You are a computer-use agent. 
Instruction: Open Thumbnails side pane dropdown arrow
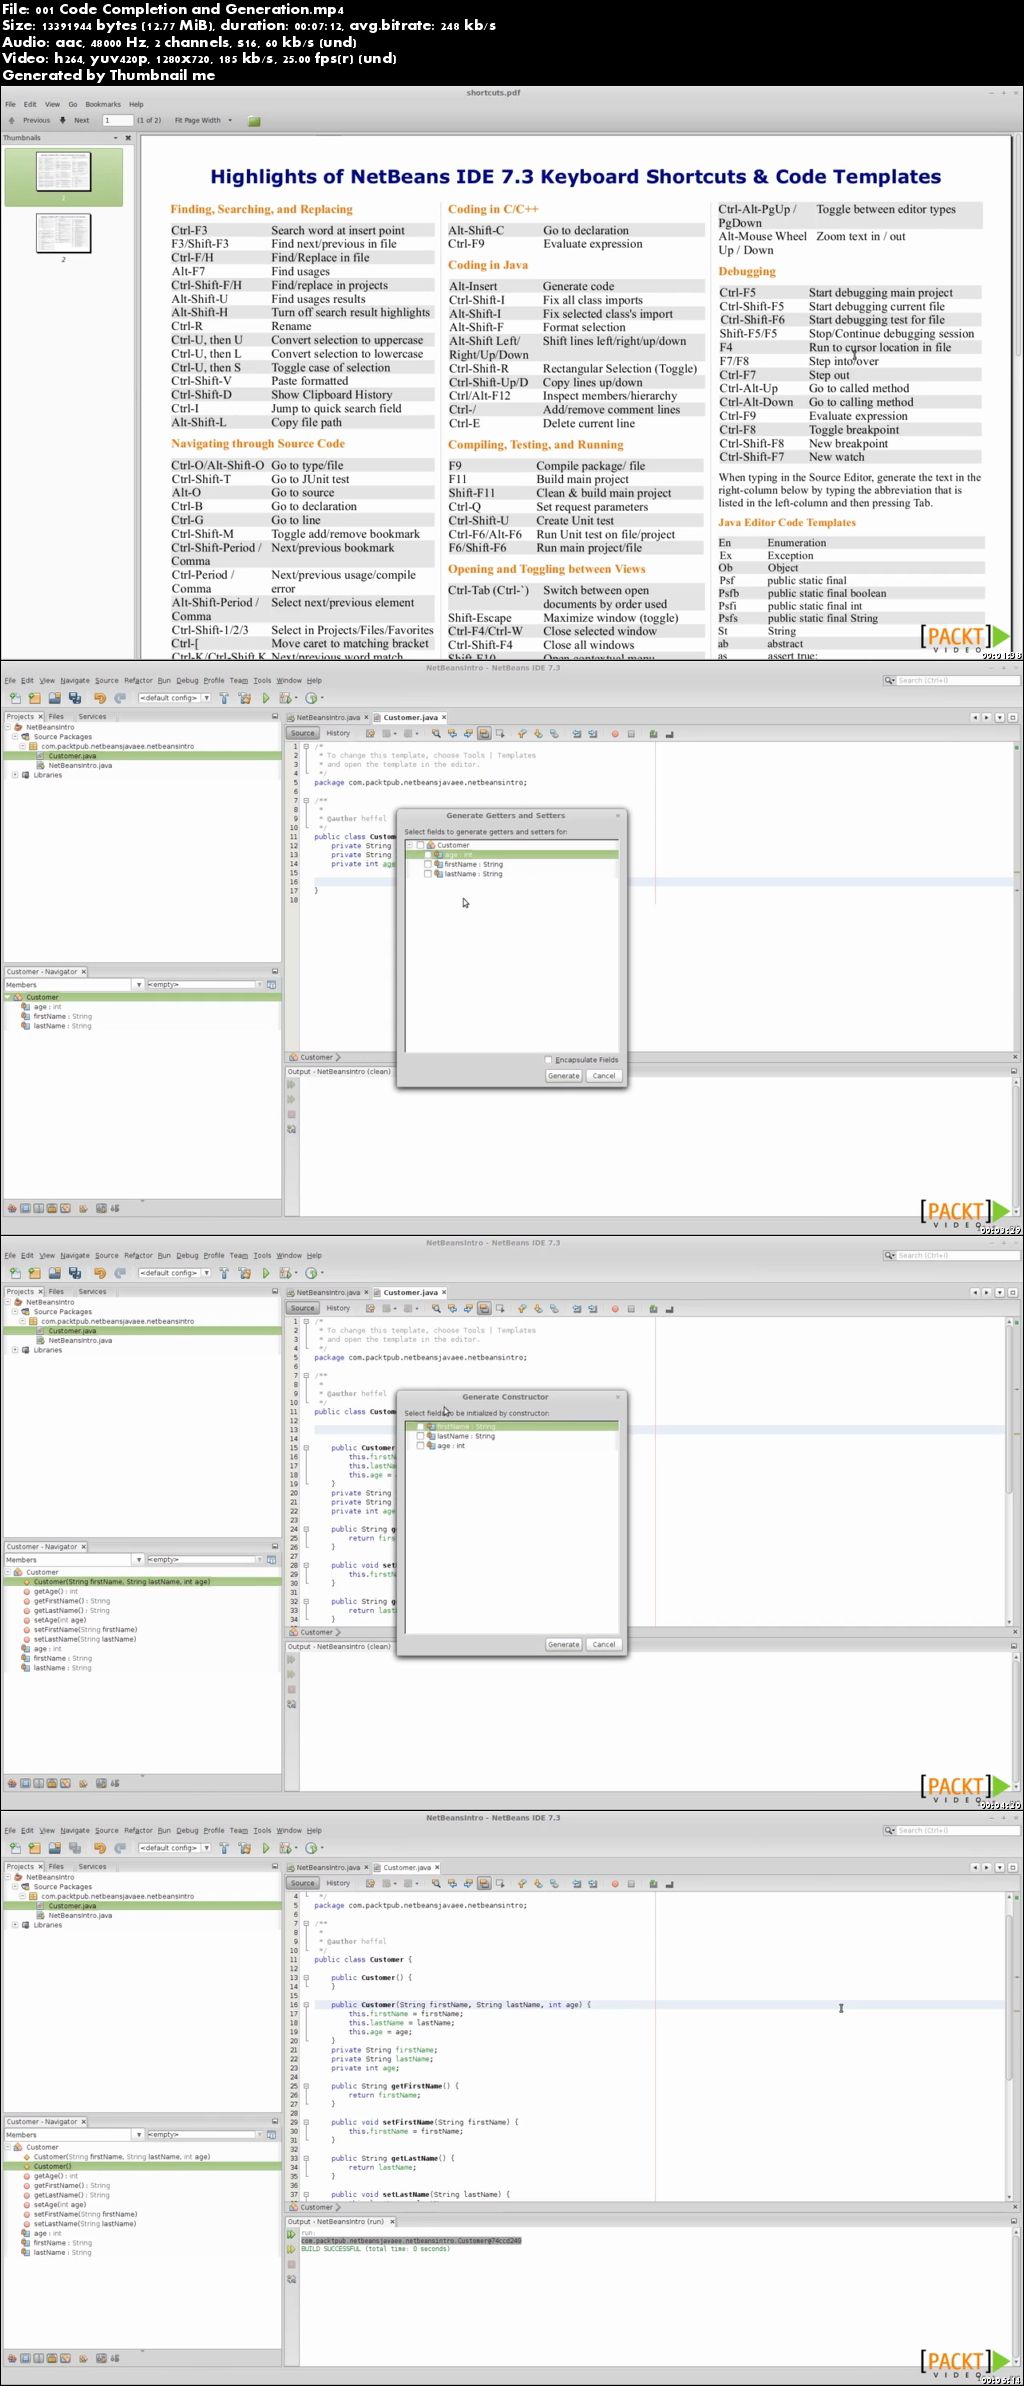(x=115, y=138)
